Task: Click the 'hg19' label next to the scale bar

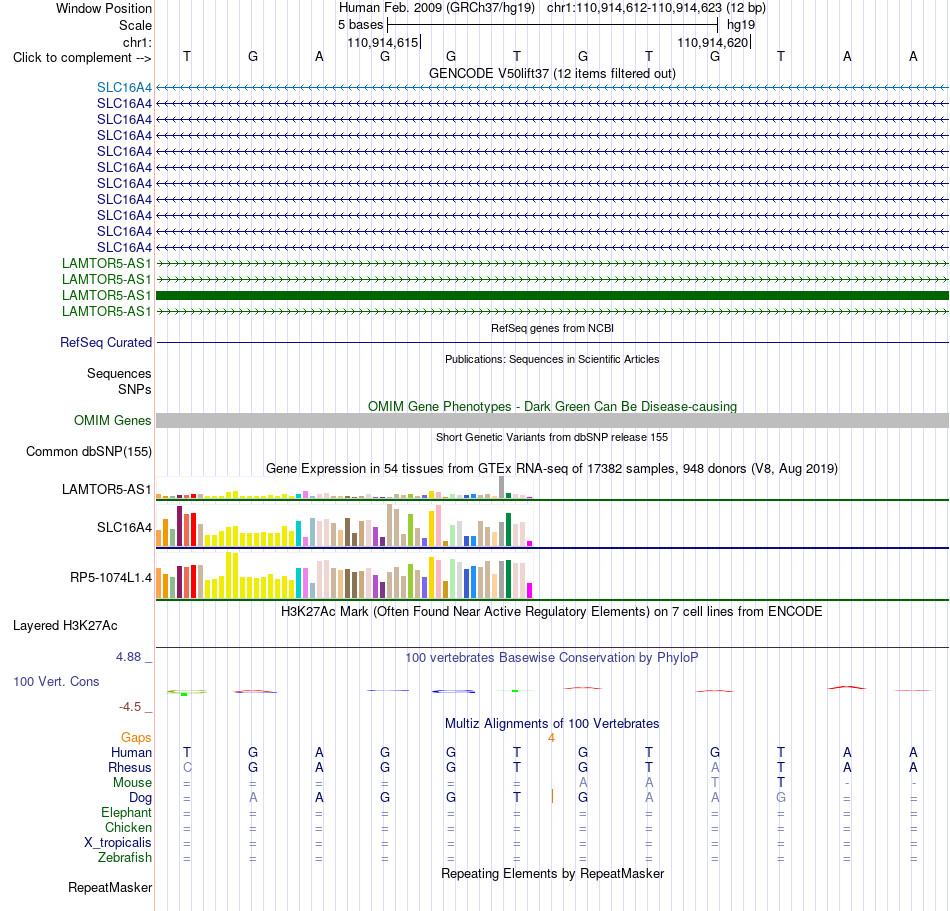Action: click(741, 25)
